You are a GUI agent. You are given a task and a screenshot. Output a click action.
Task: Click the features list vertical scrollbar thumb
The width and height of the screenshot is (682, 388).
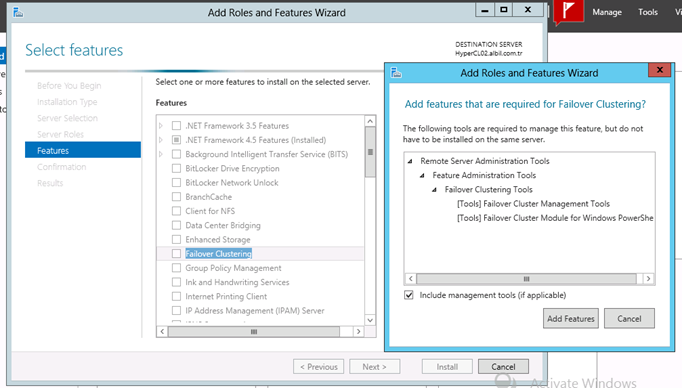click(370, 152)
